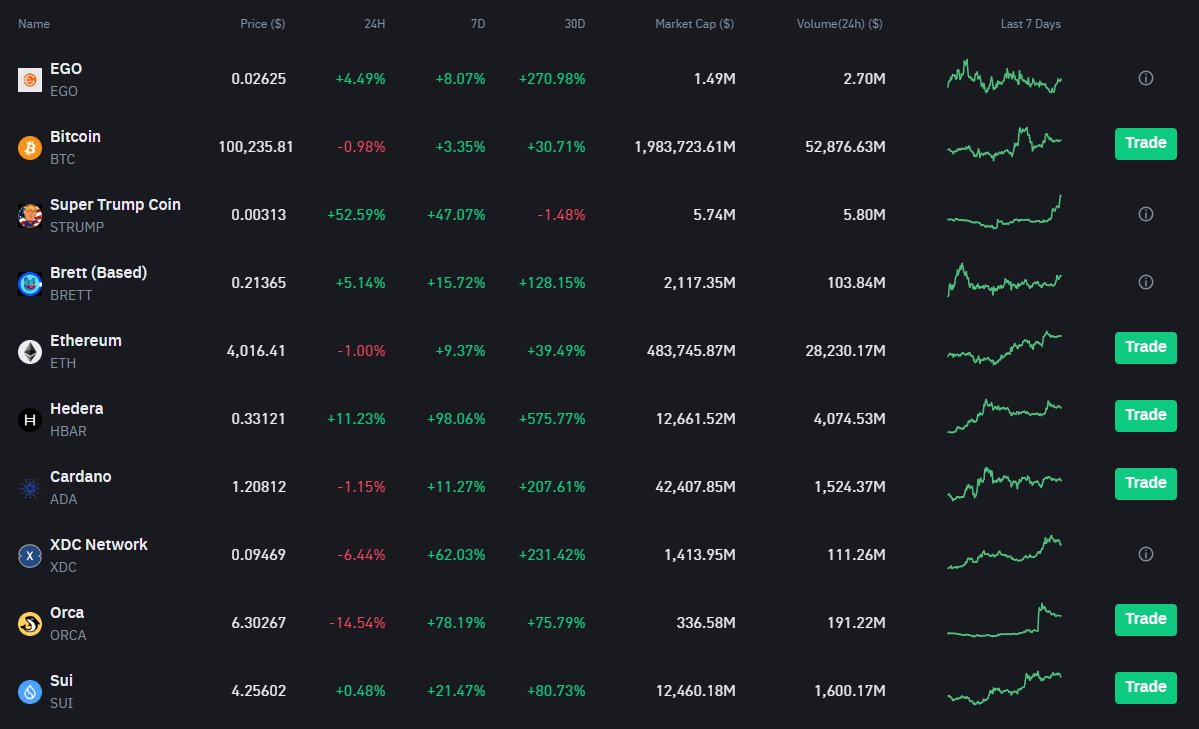Sort by the 7D column header

(478, 24)
